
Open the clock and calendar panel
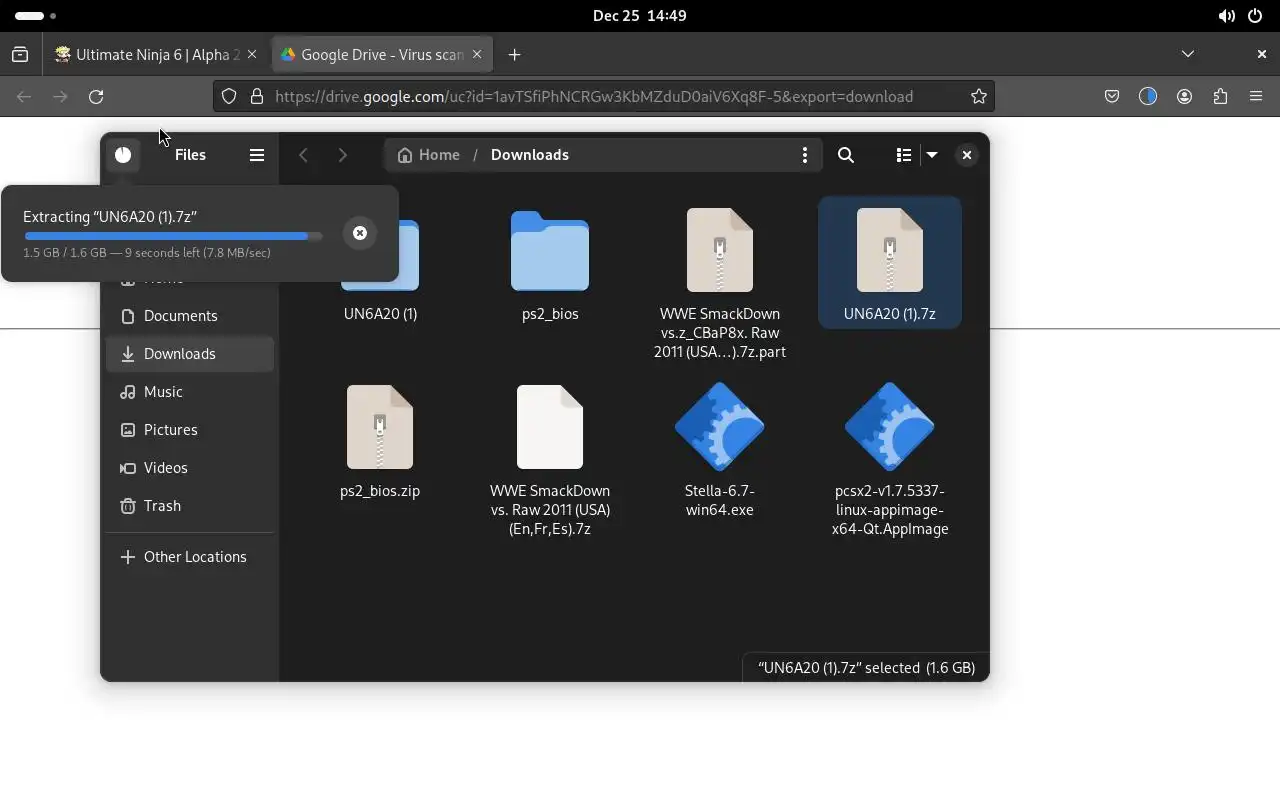639,16
